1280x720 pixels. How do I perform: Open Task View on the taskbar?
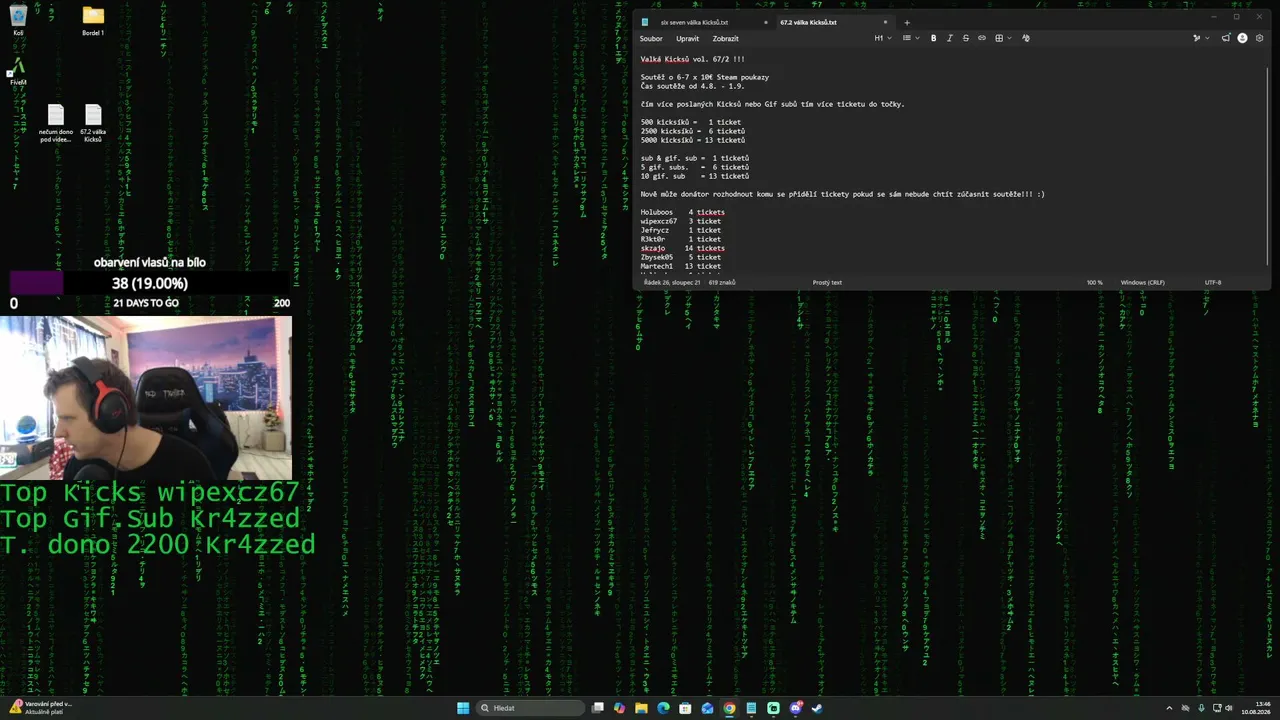598,708
